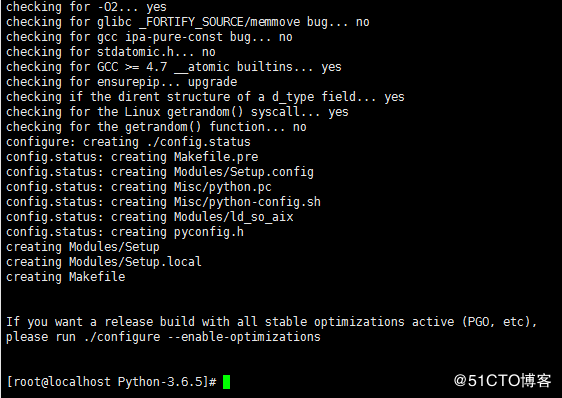Click the checking for ensurepip line
The width and height of the screenshot is (562, 398).
pos(122,82)
